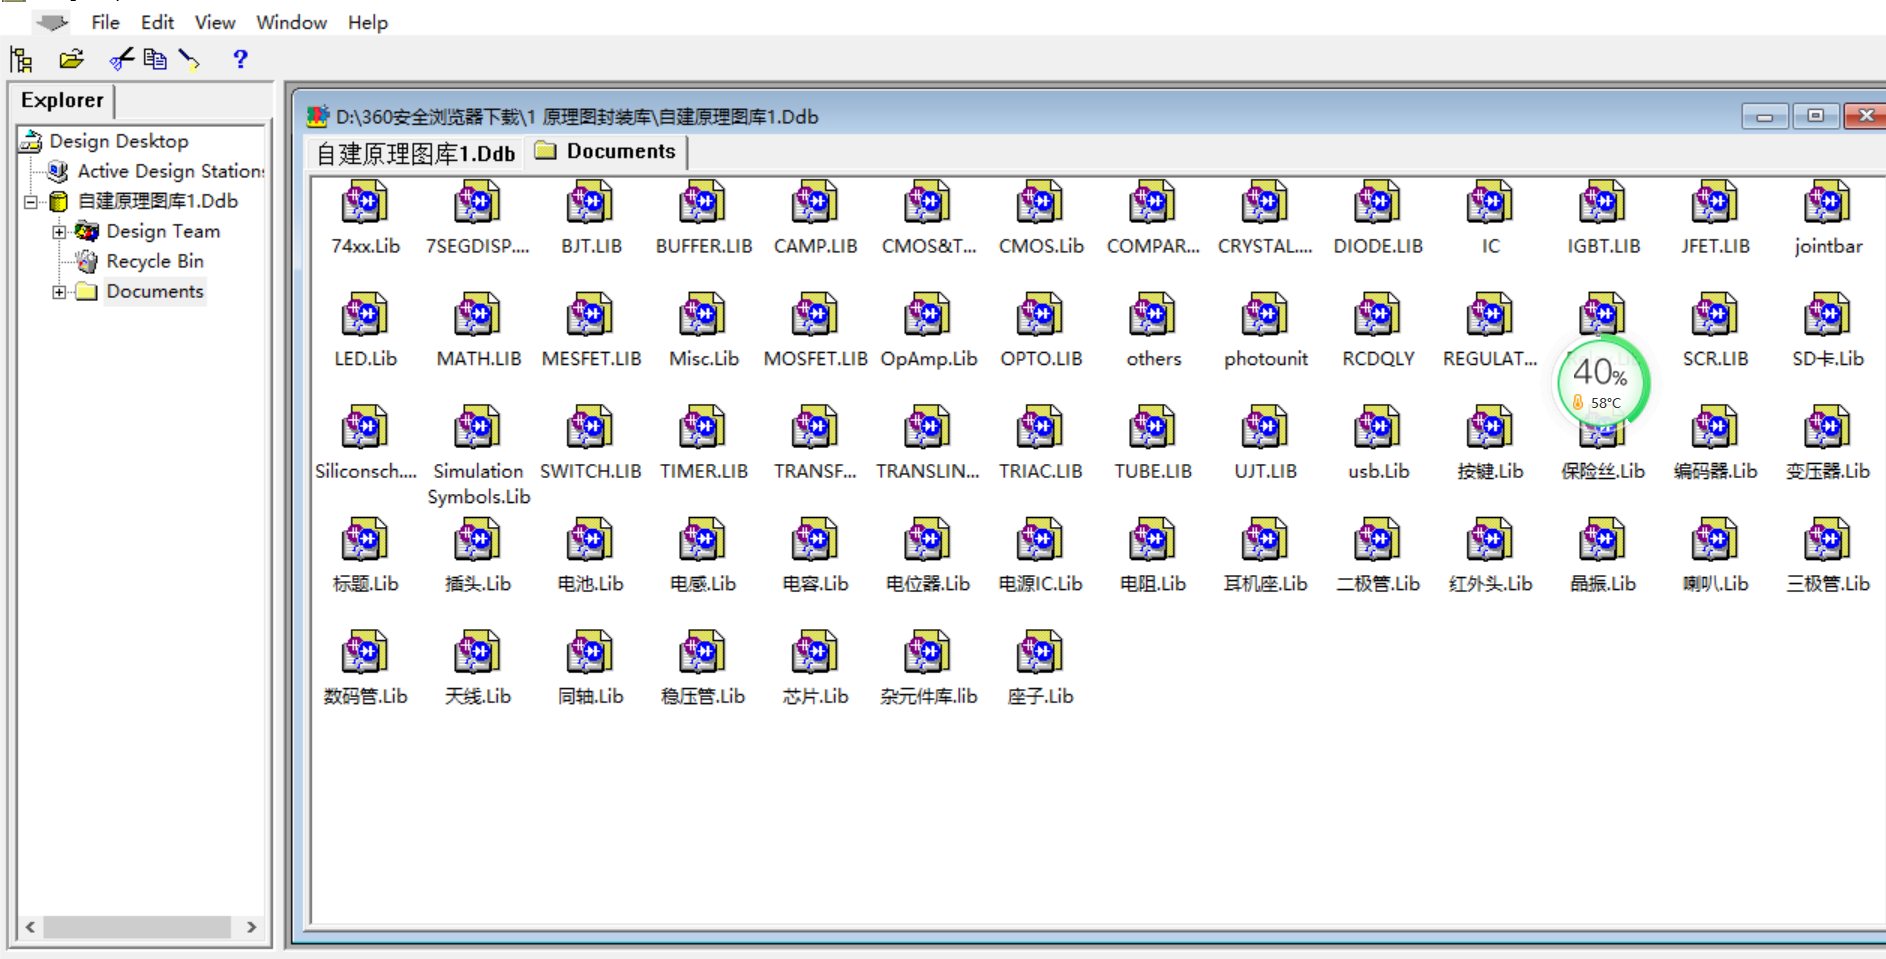Open the View menu
The height and width of the screenshot is (959, 1886).
tap(215, 22)
